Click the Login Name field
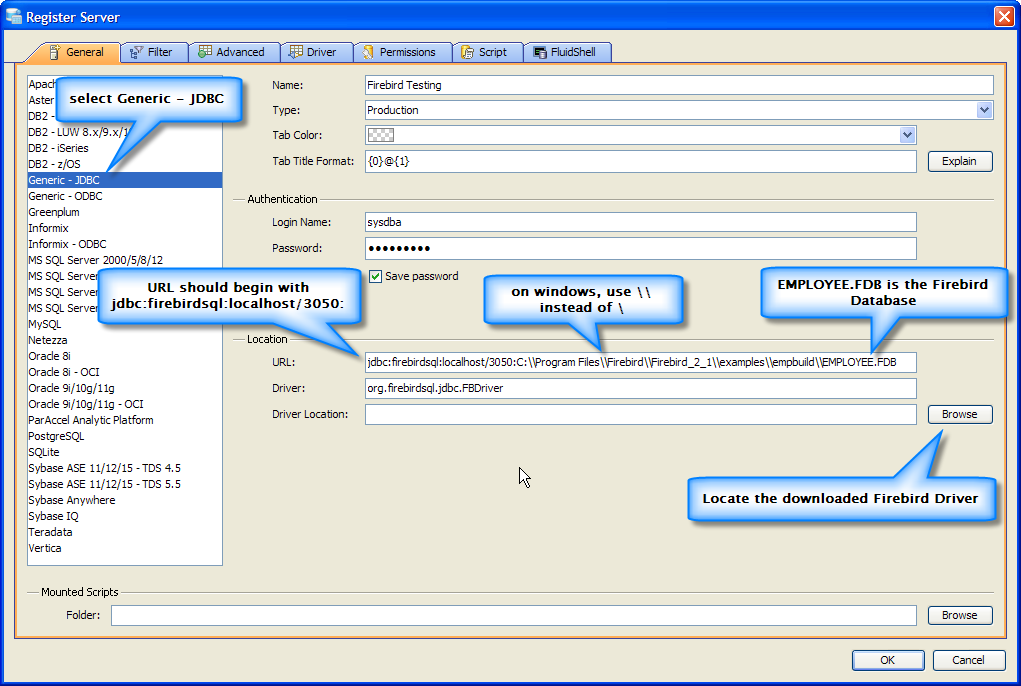 coord(641,222)
